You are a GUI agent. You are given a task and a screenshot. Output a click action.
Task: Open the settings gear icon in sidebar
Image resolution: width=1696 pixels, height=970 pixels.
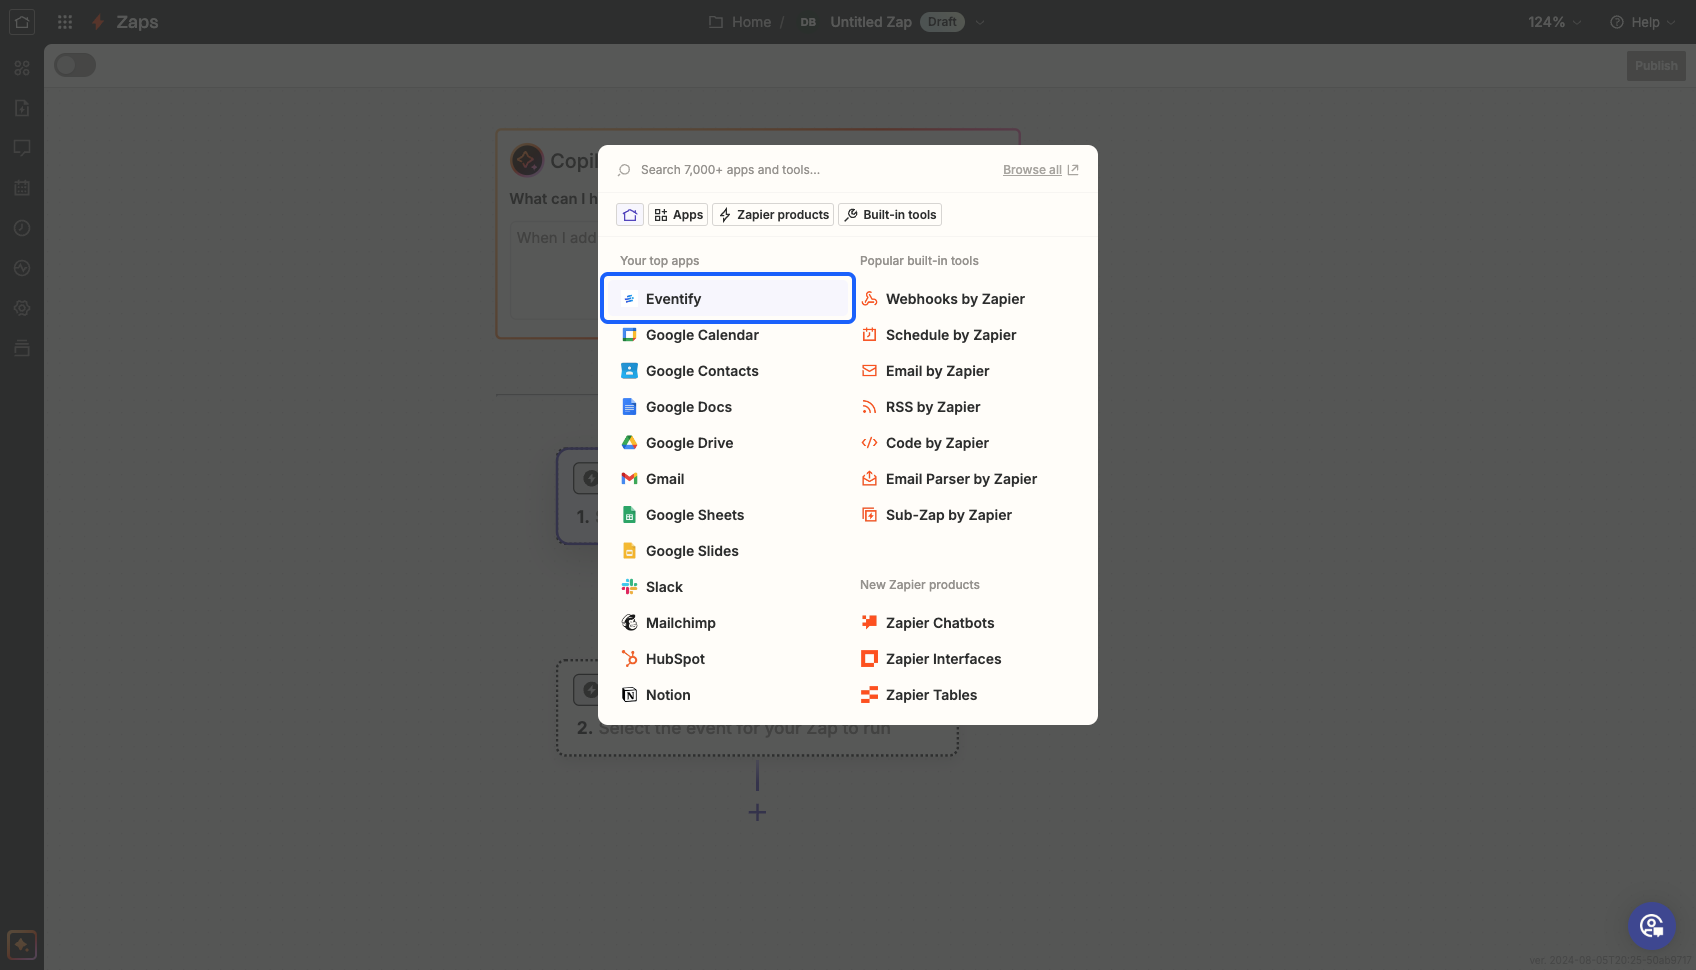pos(22,308)
